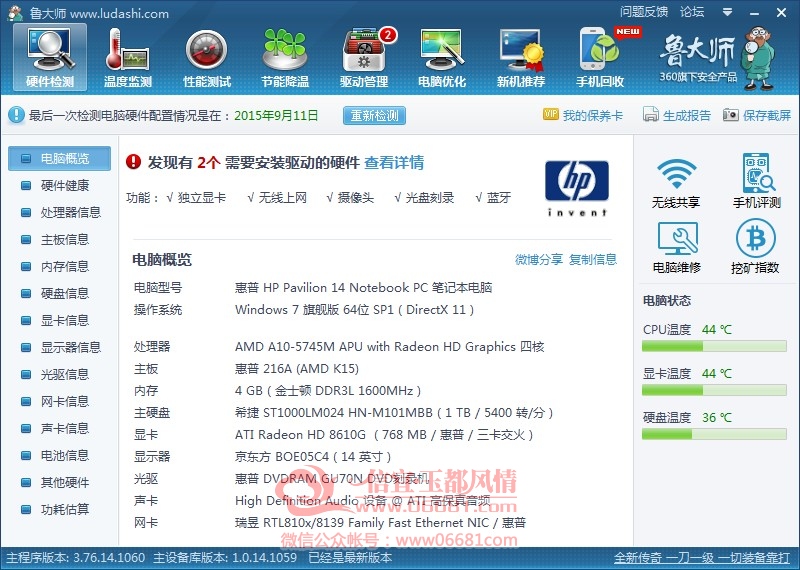Open the 电脑维修 computer repair tool

point(677,247)
